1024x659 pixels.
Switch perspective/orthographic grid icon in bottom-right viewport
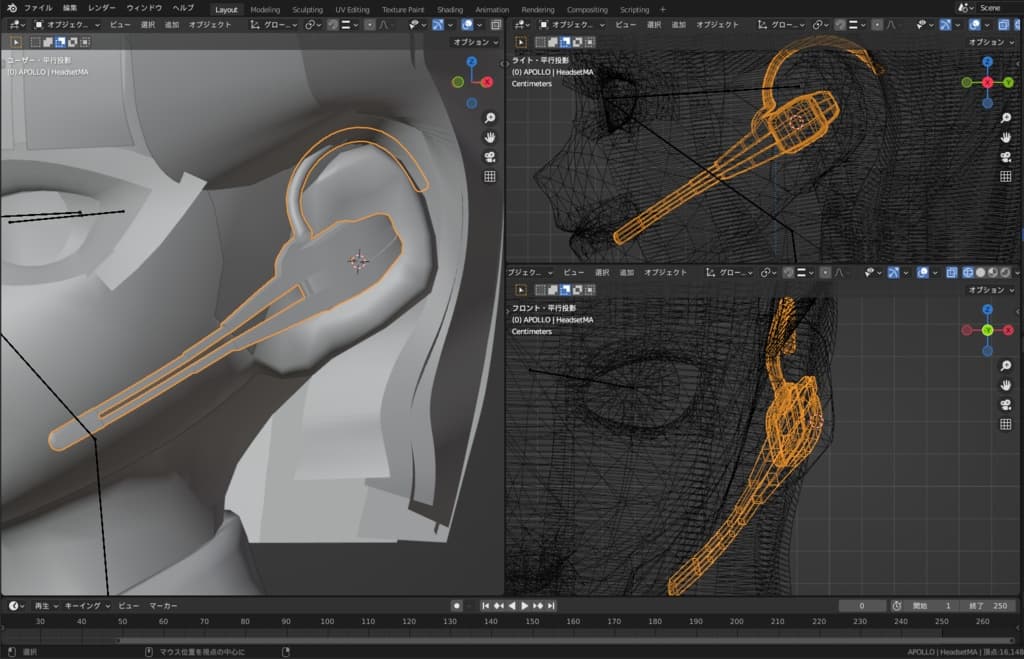[1006, 424]
